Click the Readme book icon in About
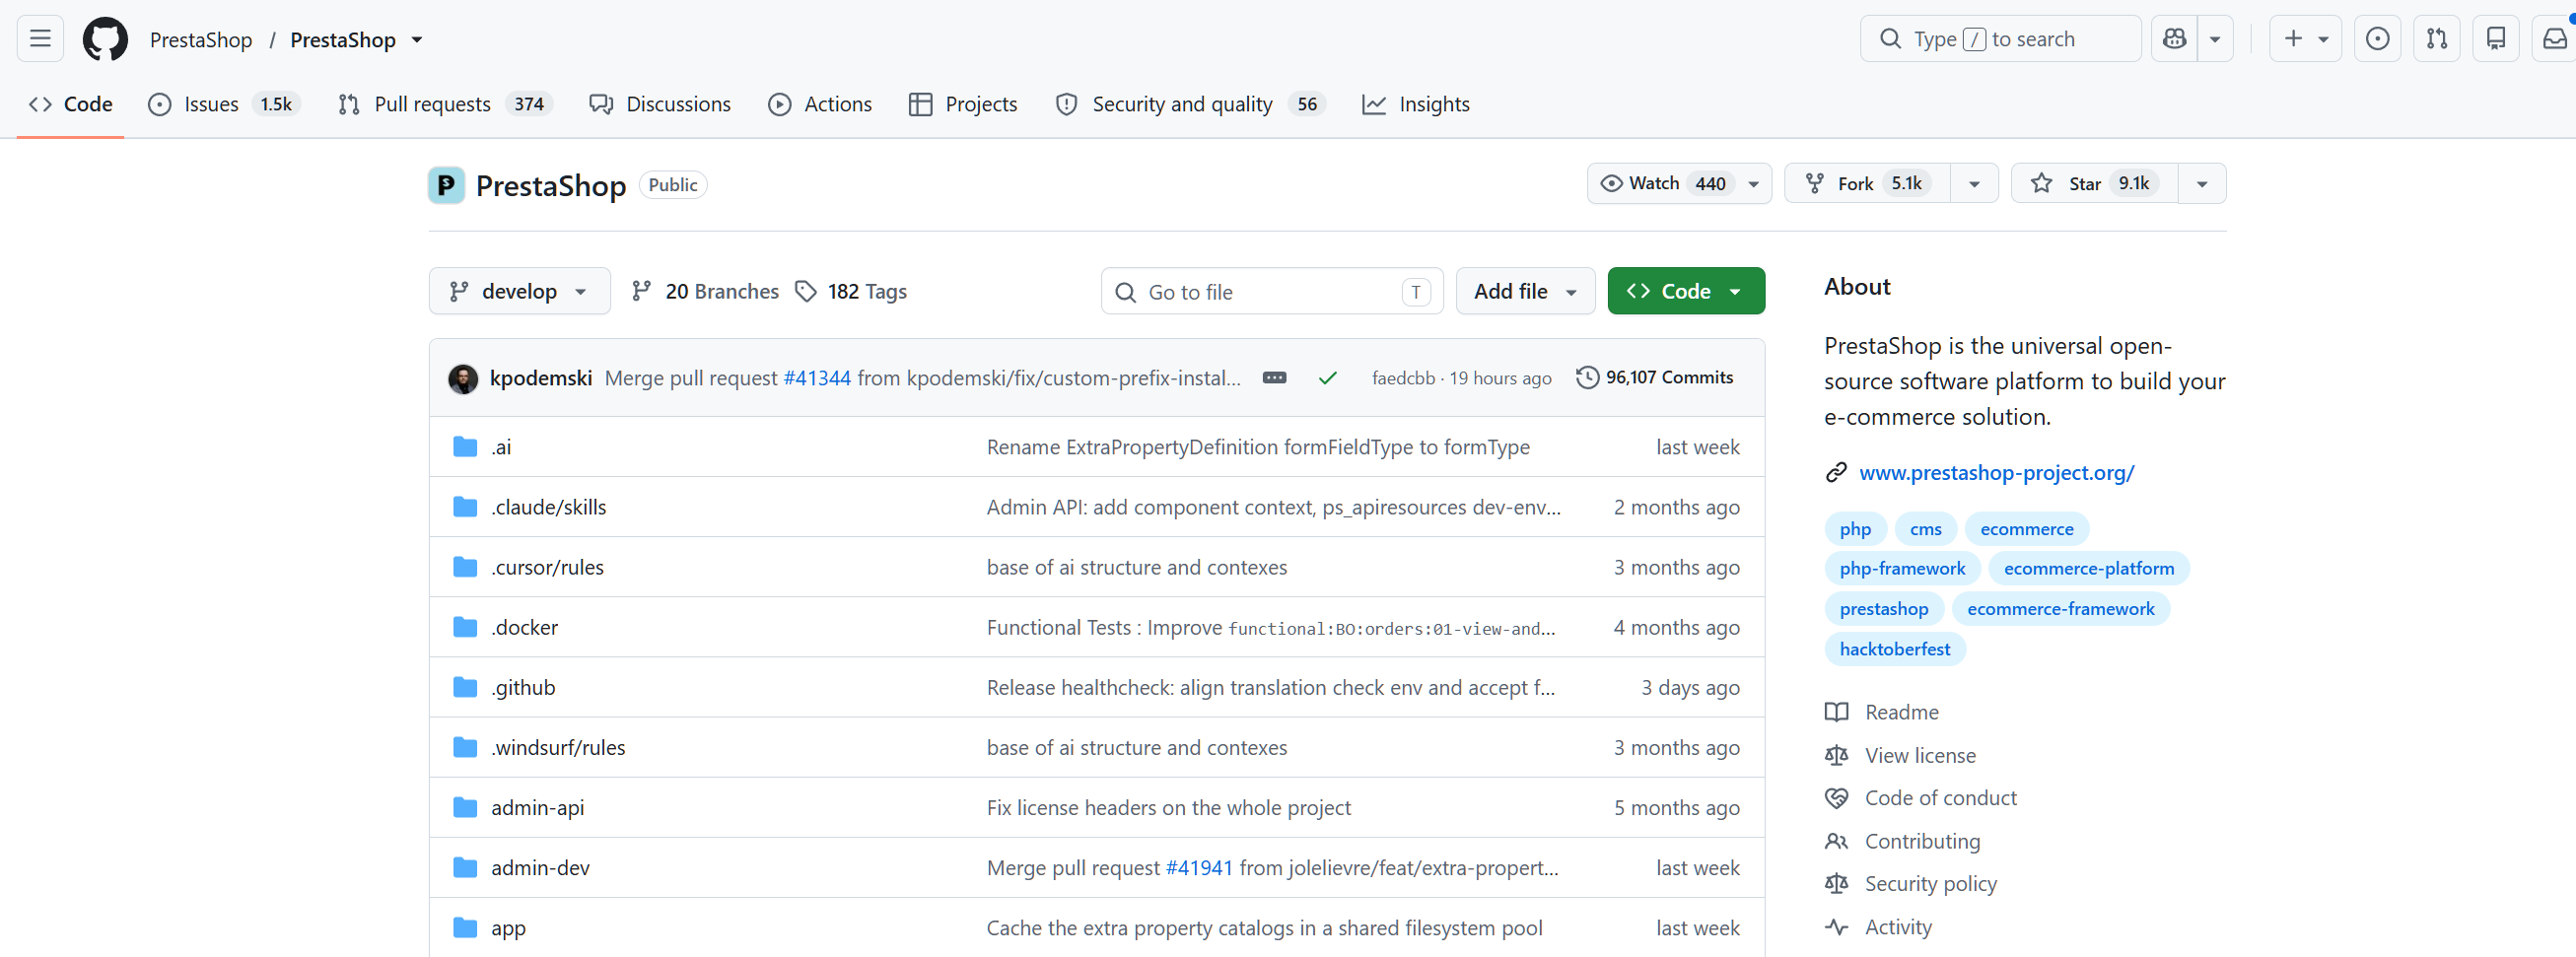This screenshot has width=2576, height=957. 1836,712
